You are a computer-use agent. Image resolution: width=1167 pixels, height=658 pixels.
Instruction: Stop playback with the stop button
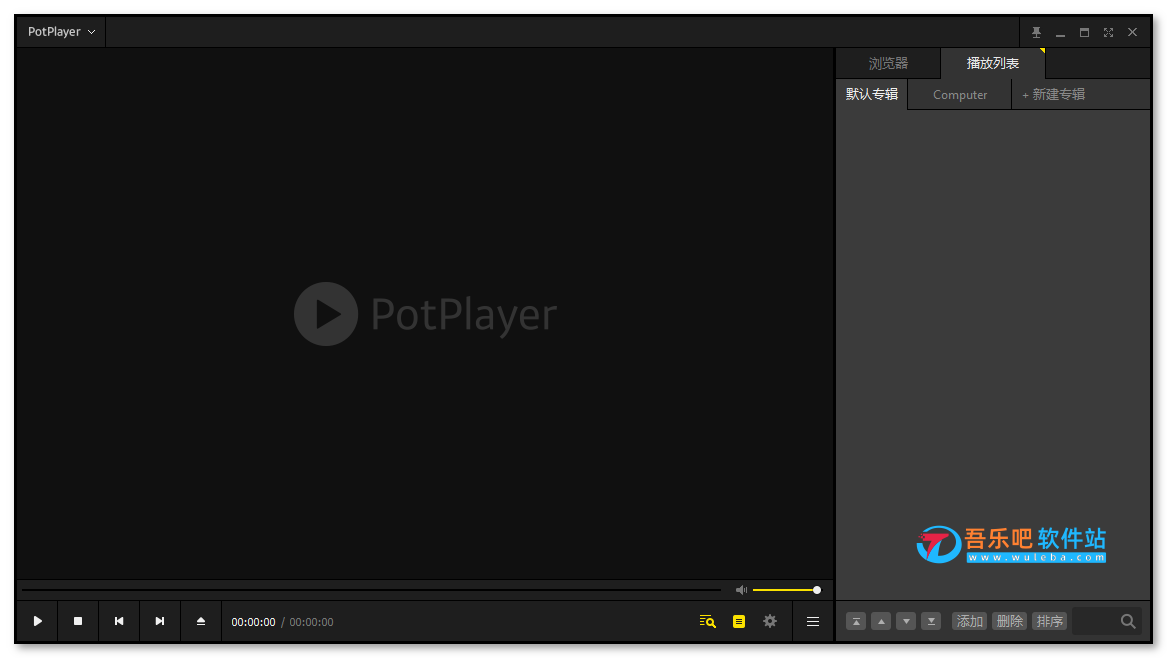click(78, 622)
